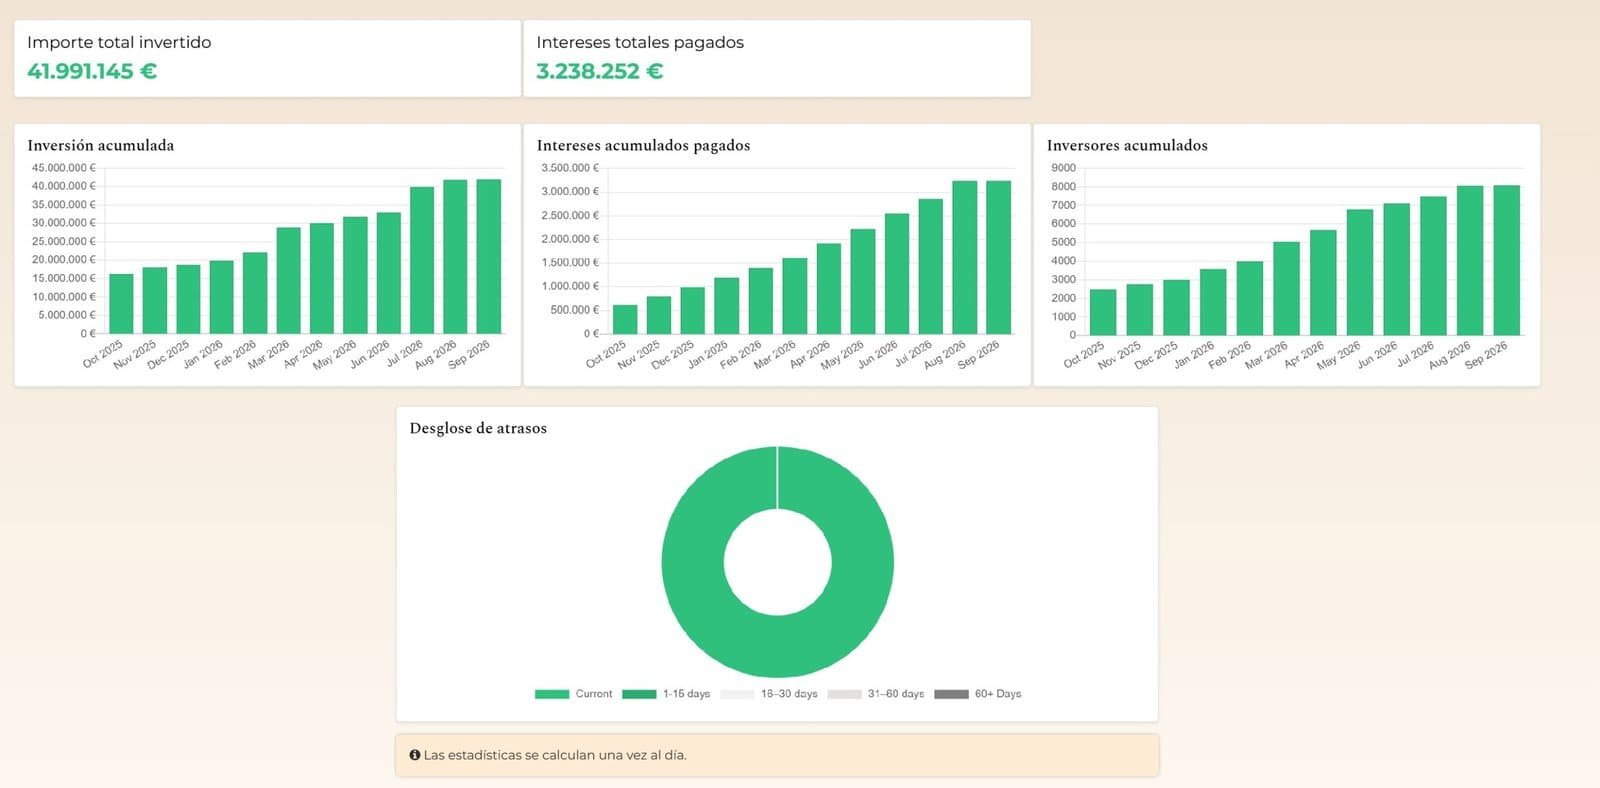Click the Sep 2026 bar in Inversión acumulada
Screen dimensions: 1600x788
[489, 256]
